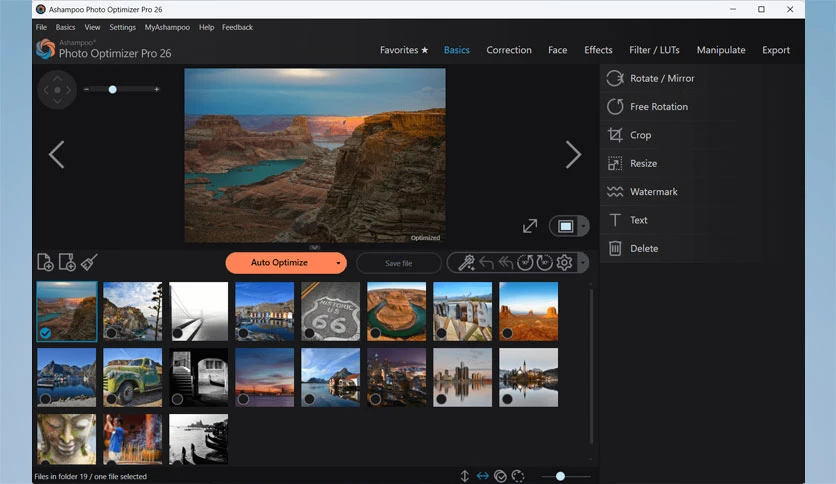Click the Watermark waves icon
Image resolution: width=836 pixels, height=484 pixels.
click(615, 192)
